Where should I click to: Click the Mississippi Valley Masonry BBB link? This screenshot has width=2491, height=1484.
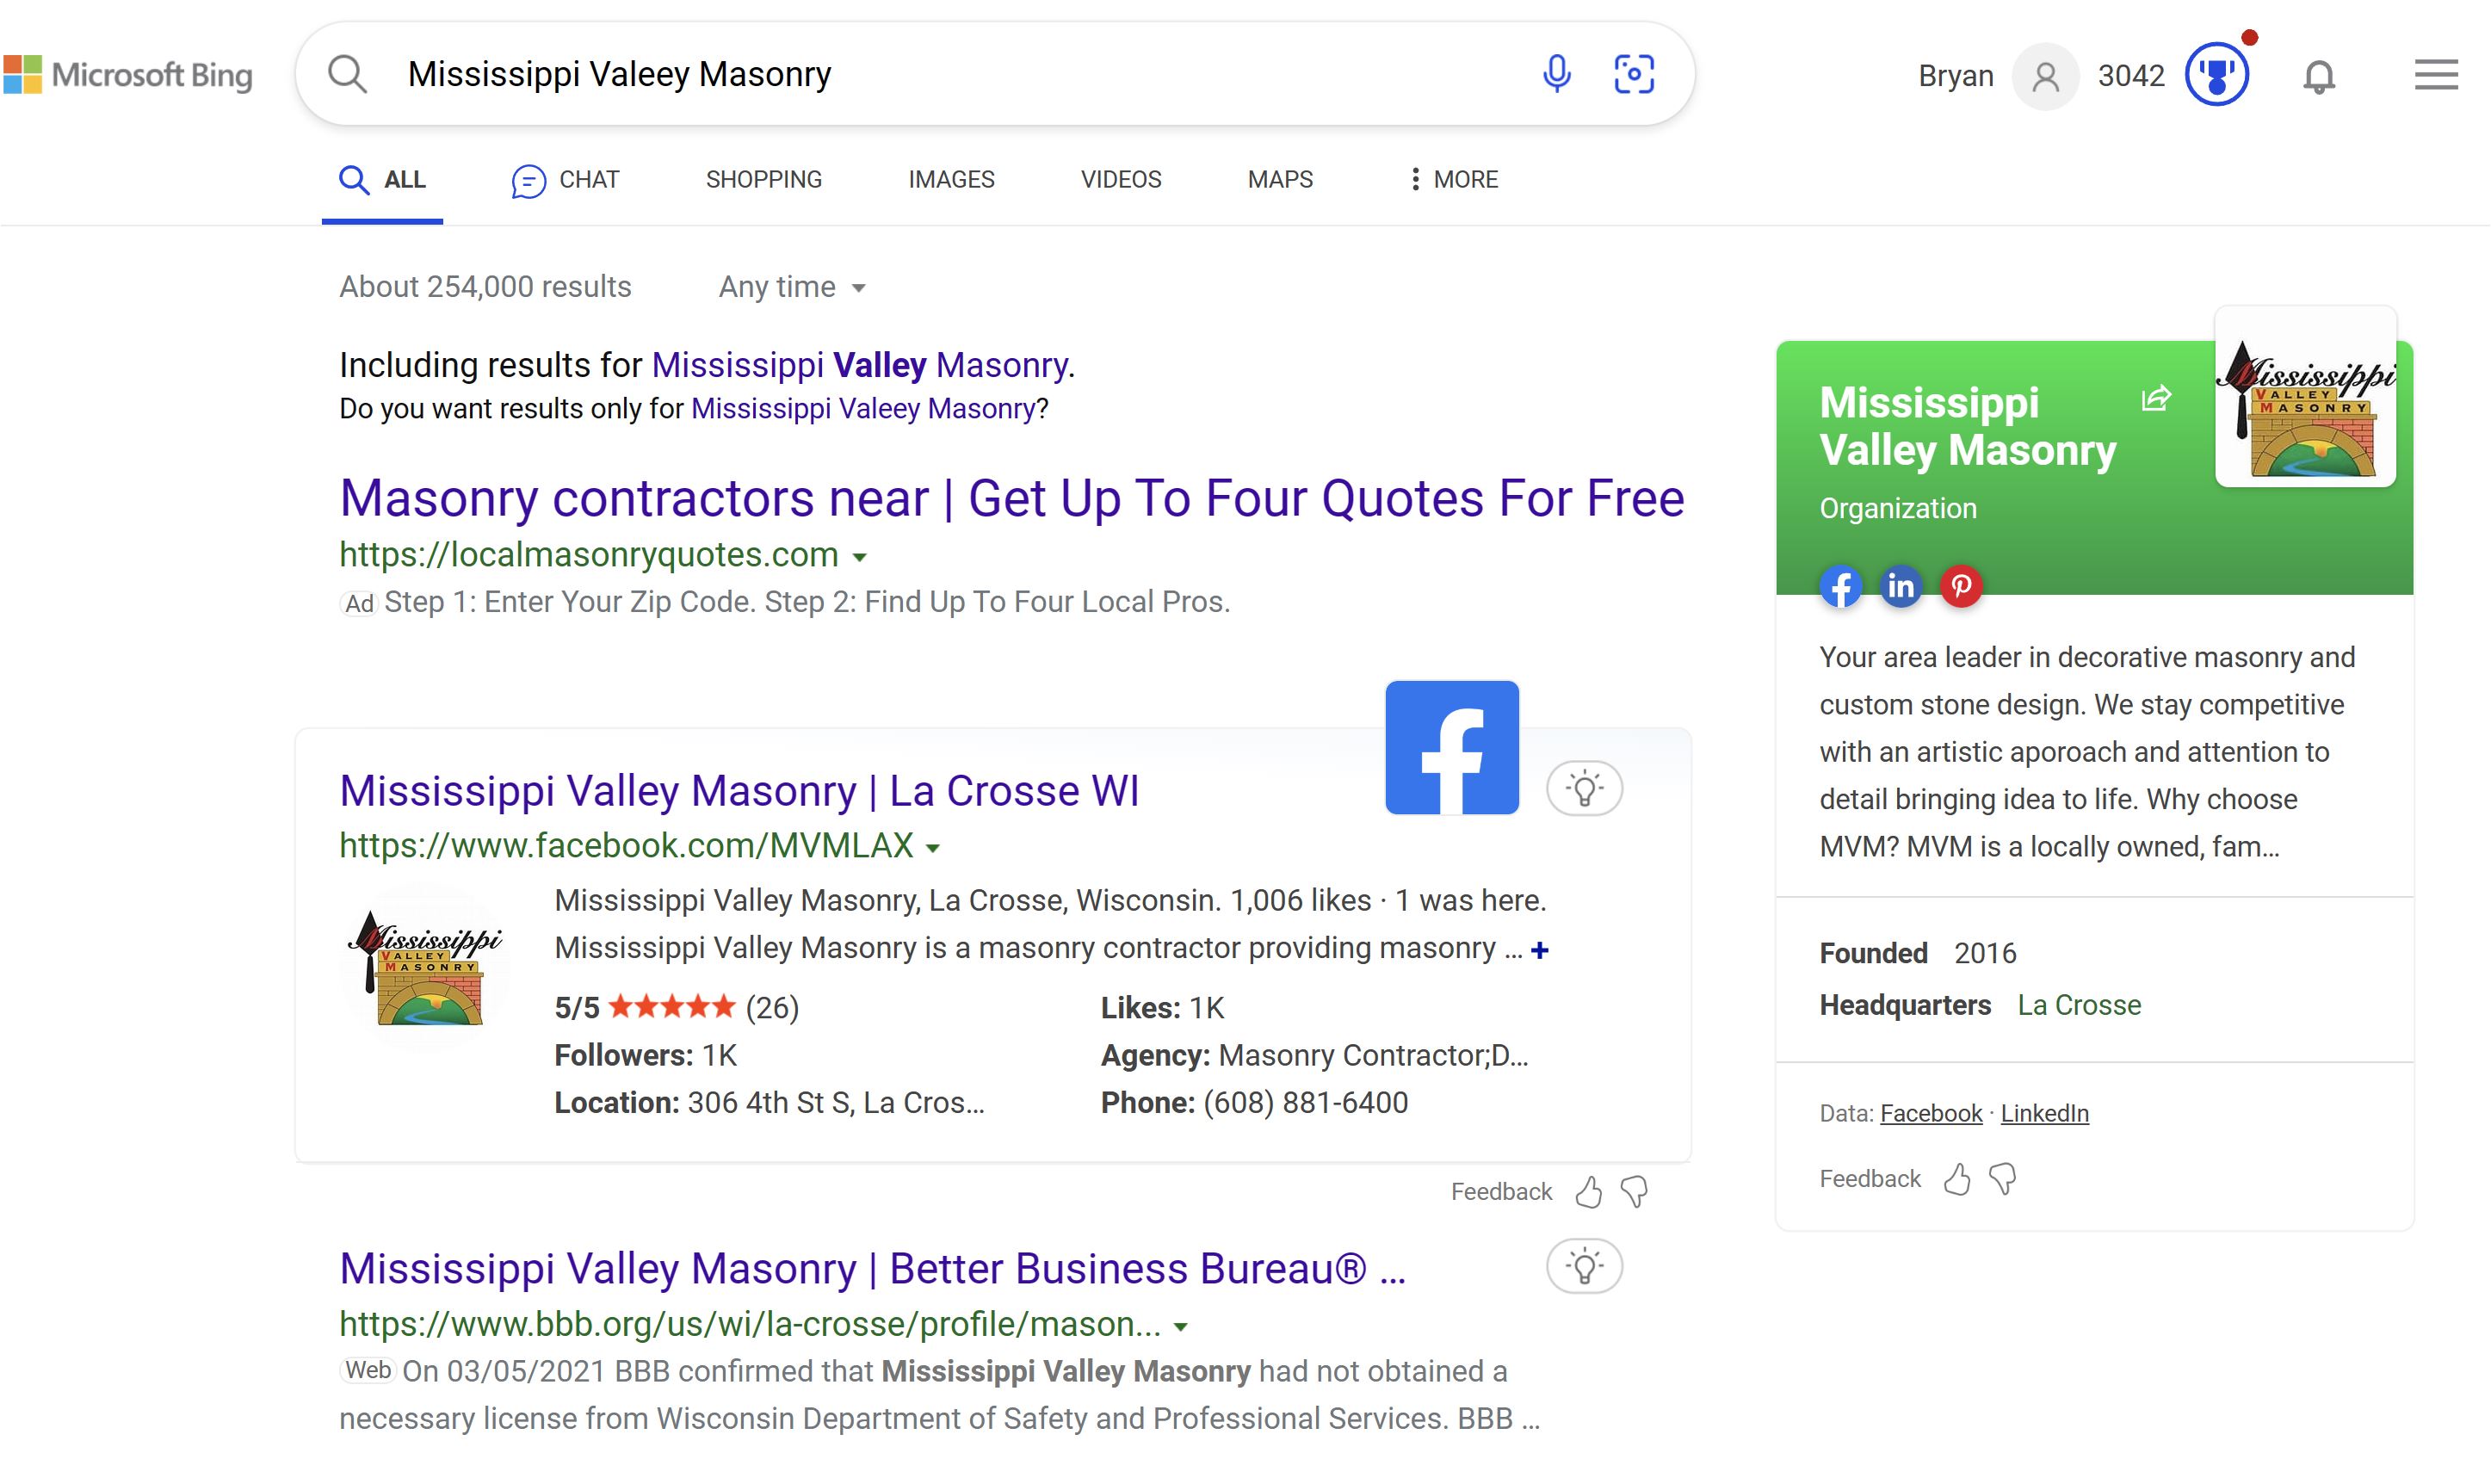[x=873, y=1267]
